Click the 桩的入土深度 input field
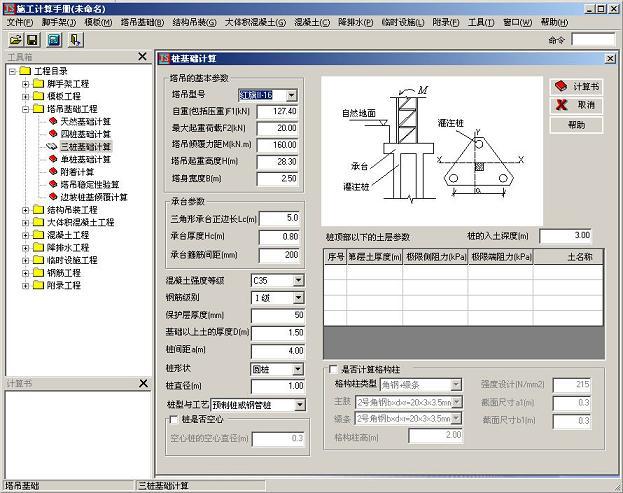The image size is (623, 493). coord(565,236)
